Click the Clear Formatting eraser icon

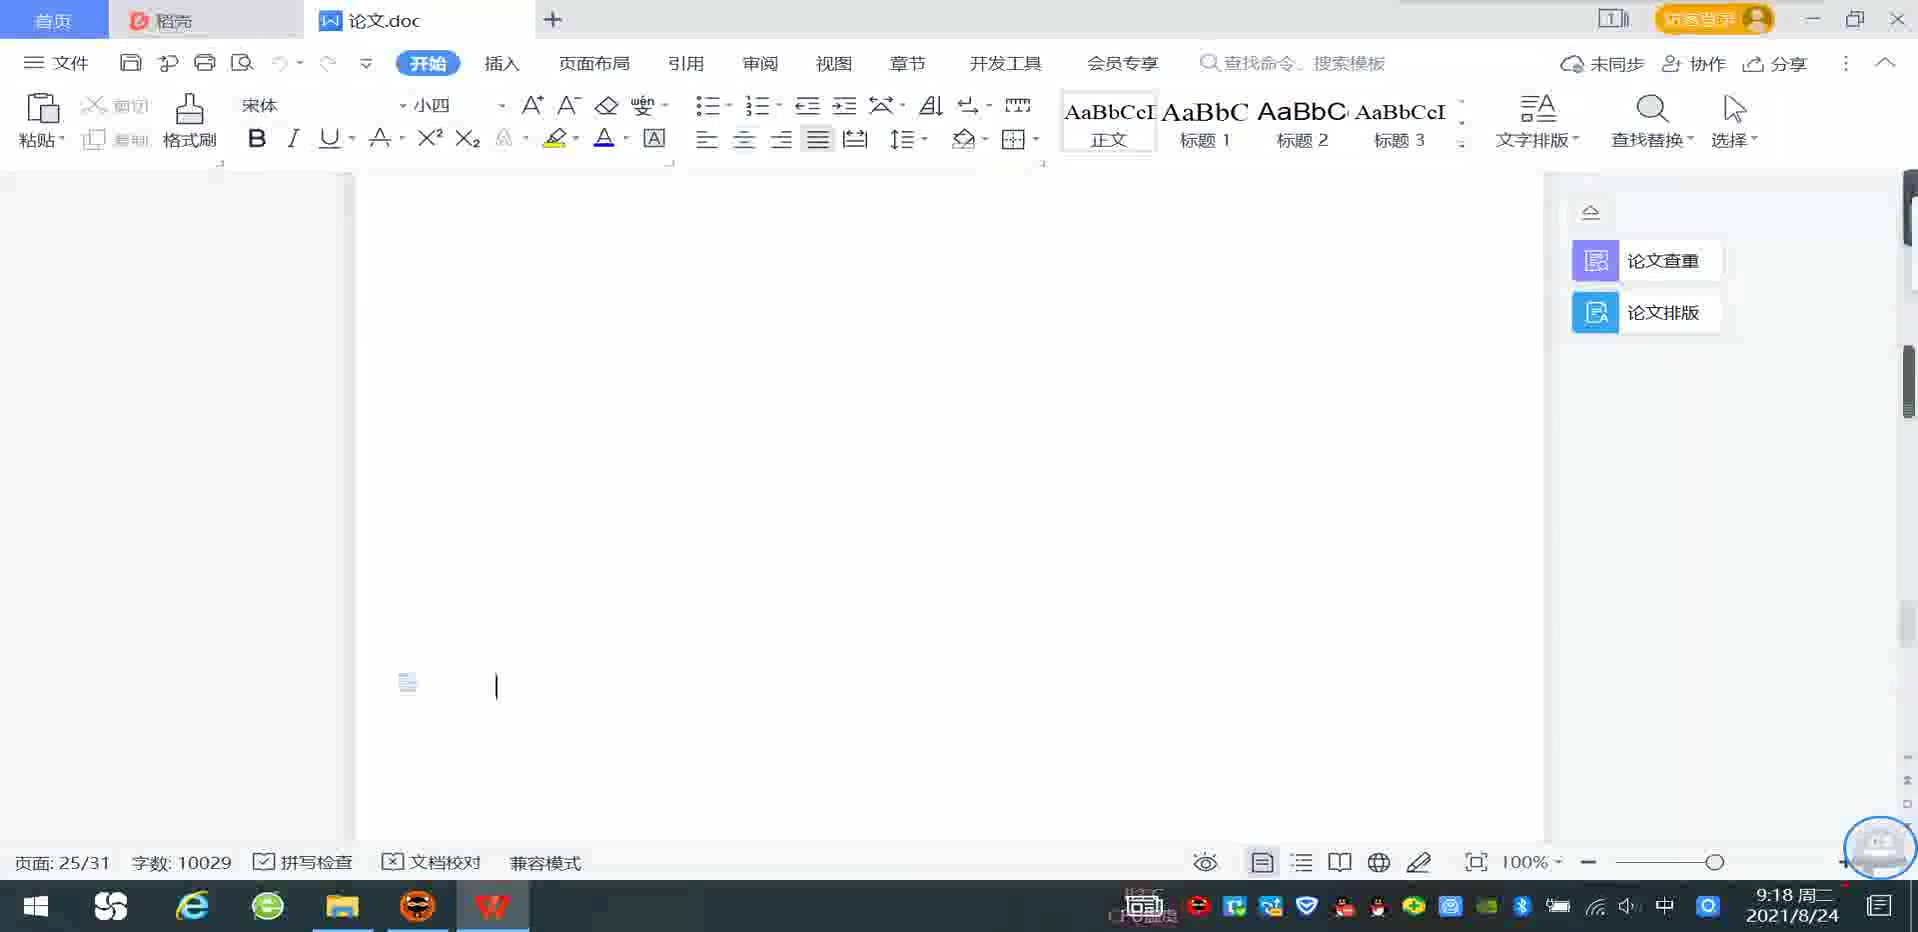click(x=606, y=105)
